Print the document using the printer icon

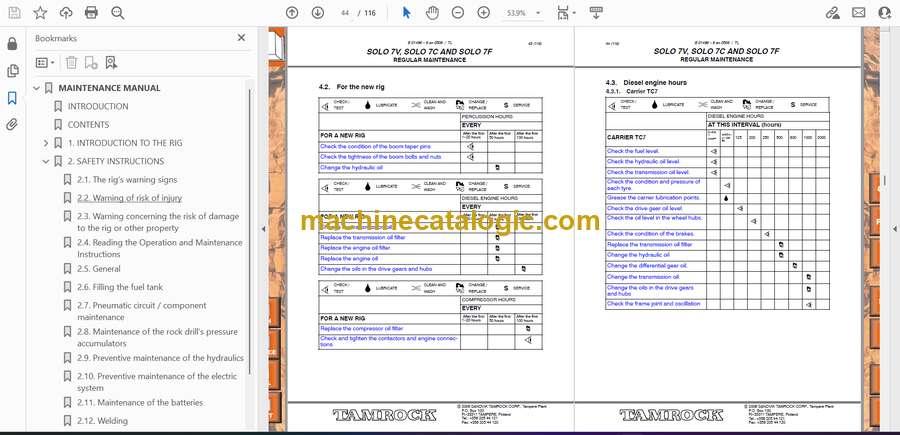(x=91, y=13)
